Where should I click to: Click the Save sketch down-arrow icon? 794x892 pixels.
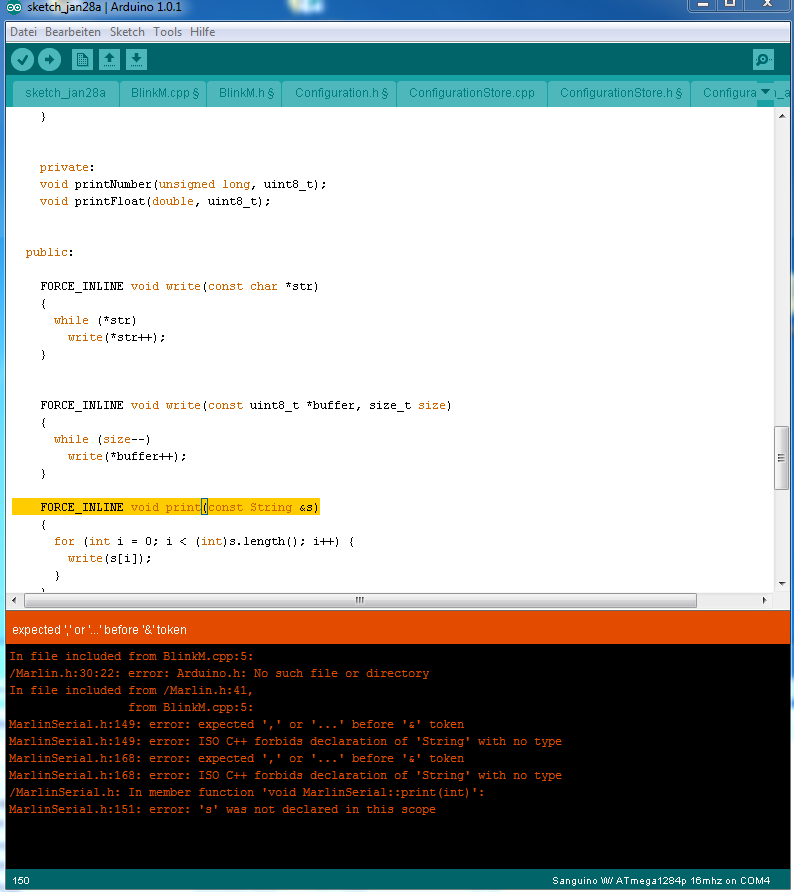click(136, 60)
